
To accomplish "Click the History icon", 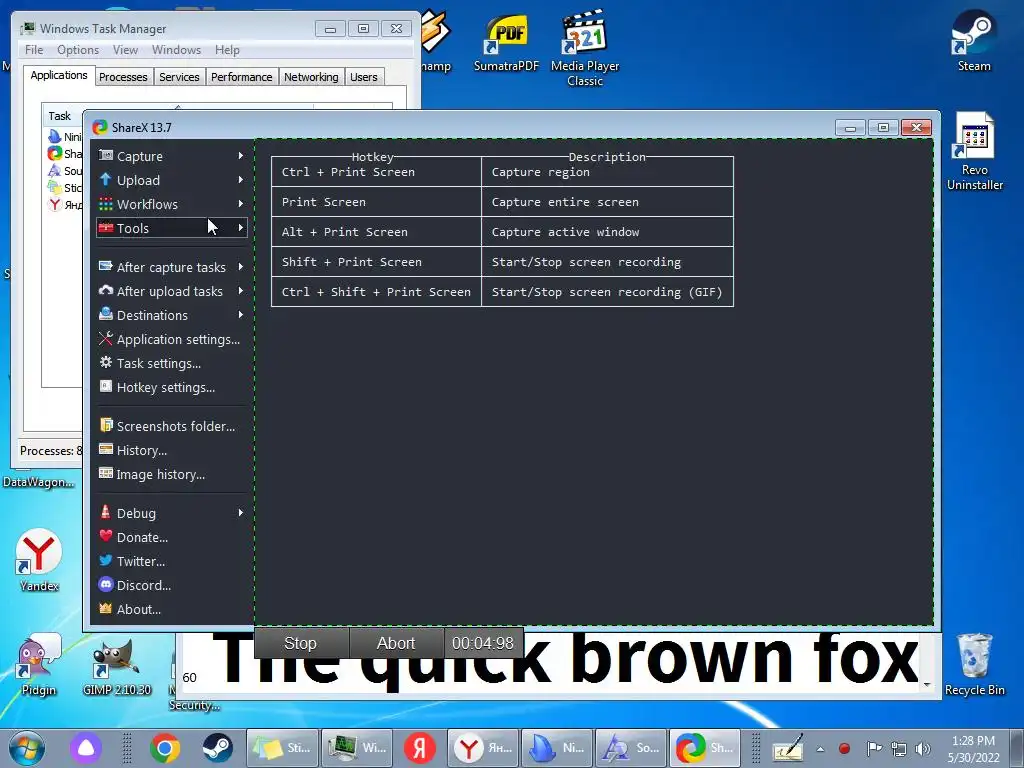I will click(105, 449).
